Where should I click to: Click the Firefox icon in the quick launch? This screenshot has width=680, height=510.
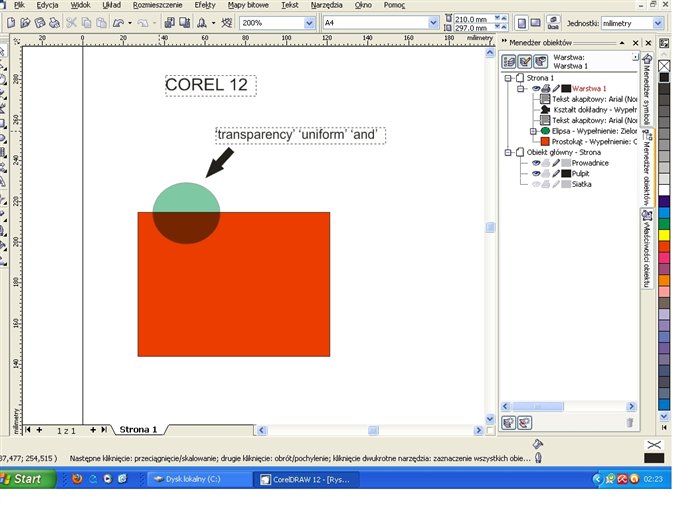(x=77, y=479)
